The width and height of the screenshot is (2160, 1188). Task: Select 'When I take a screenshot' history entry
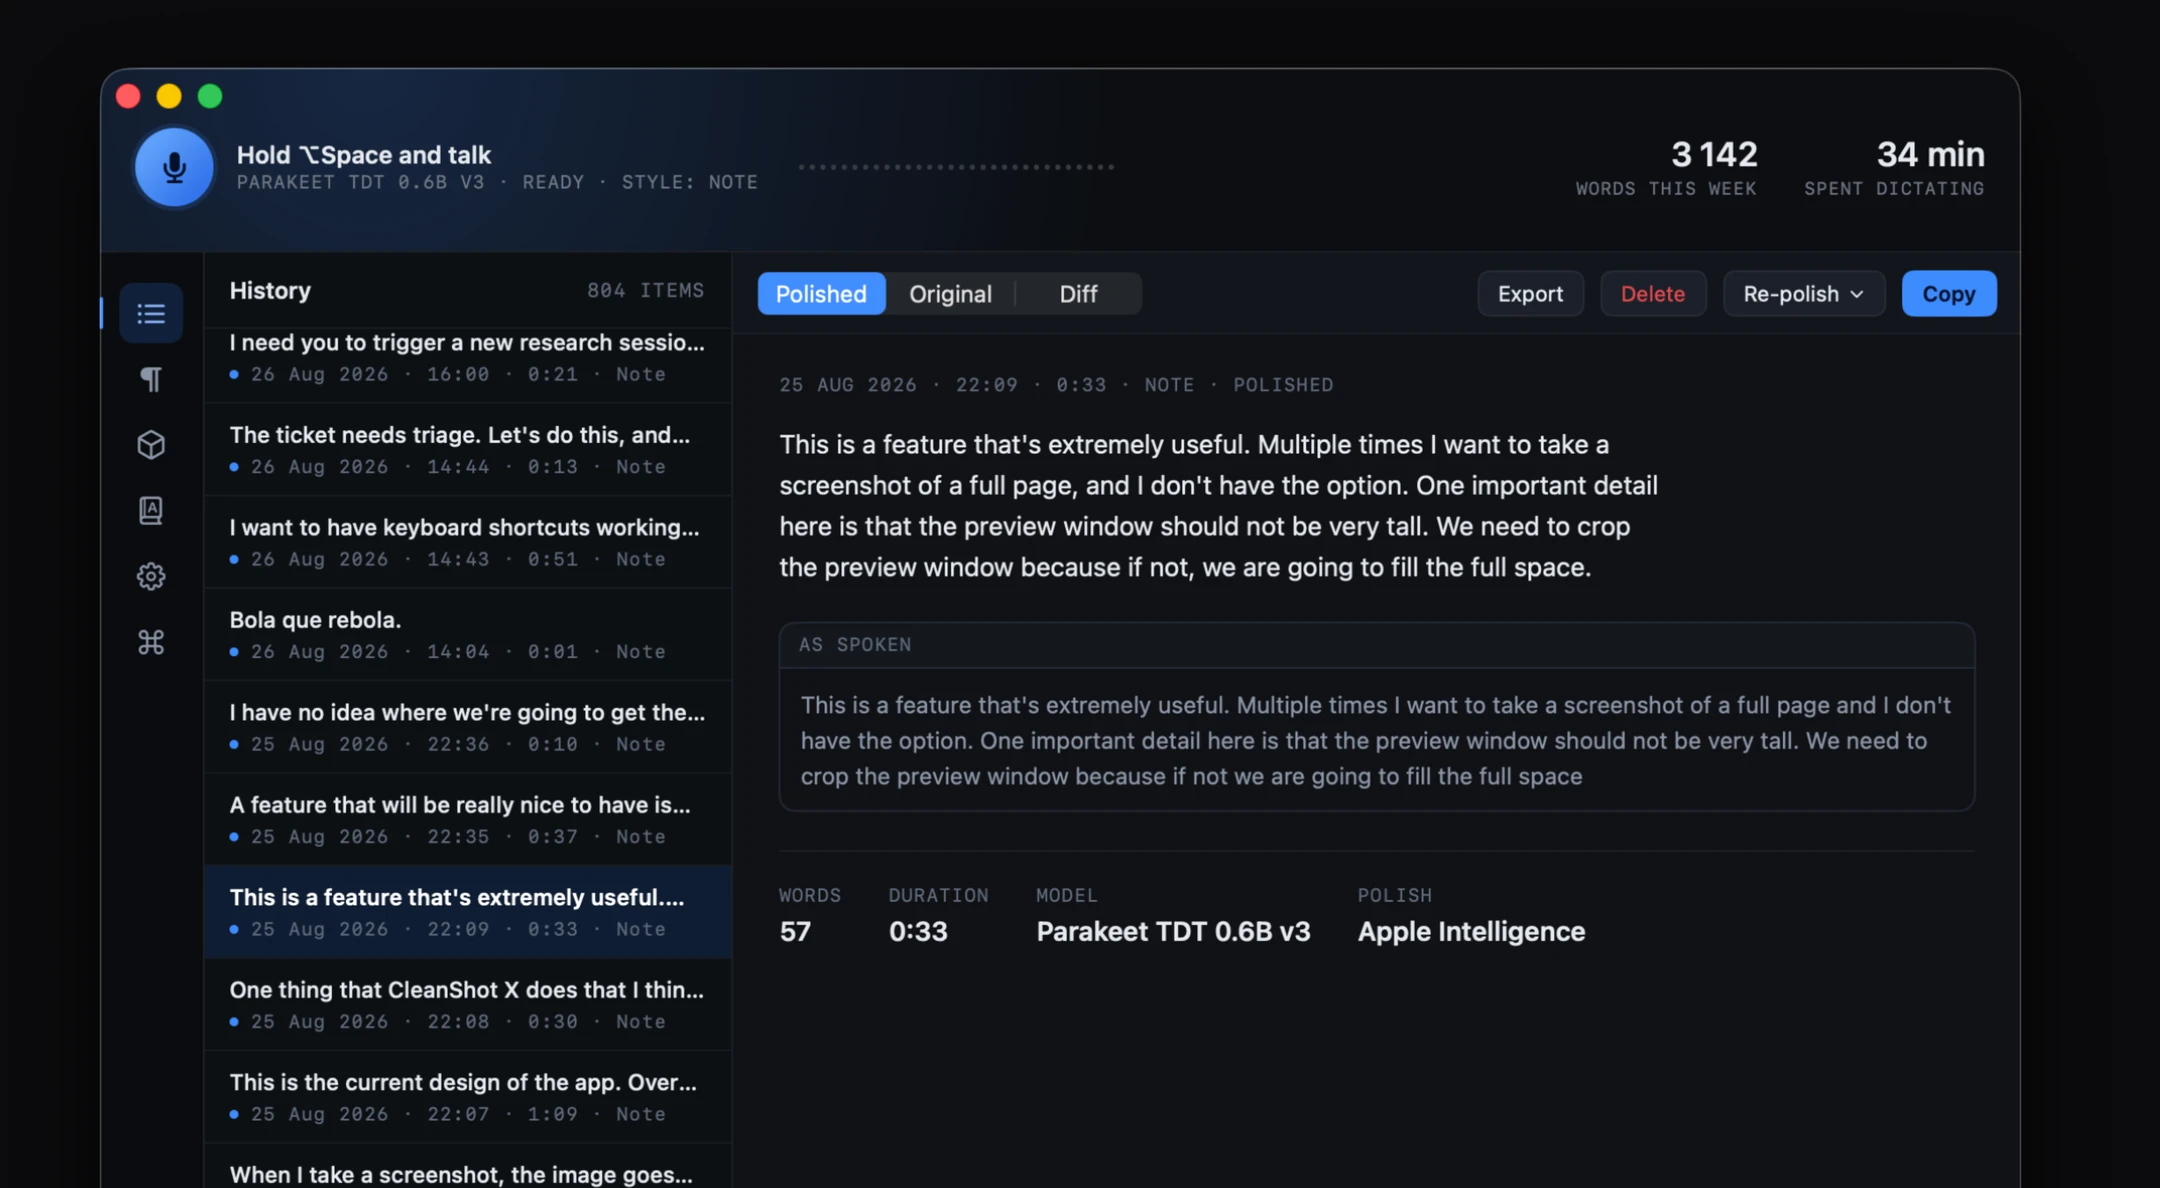pos(468,1167)
